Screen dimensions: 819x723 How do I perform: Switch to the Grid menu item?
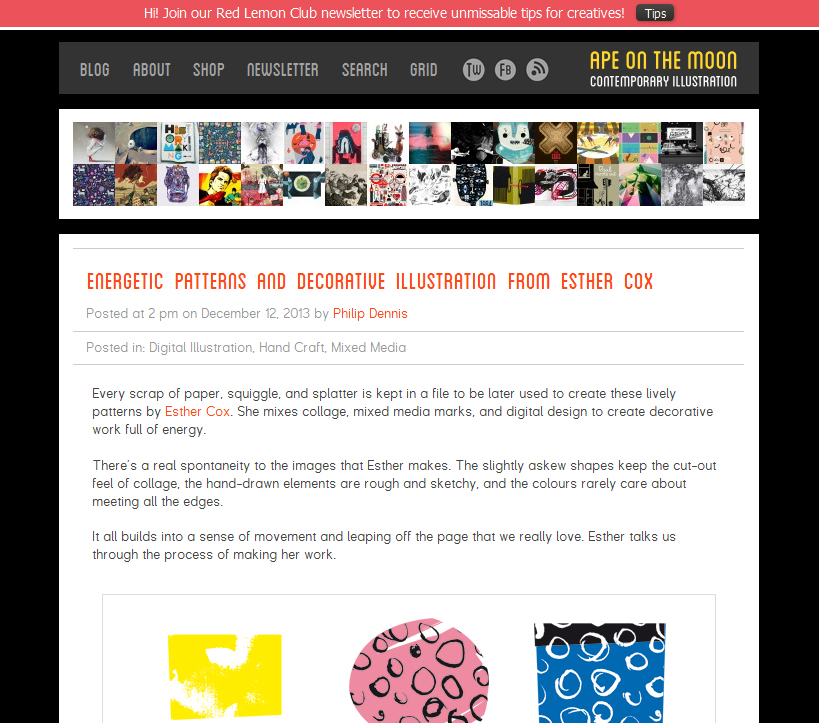(424, 70)
